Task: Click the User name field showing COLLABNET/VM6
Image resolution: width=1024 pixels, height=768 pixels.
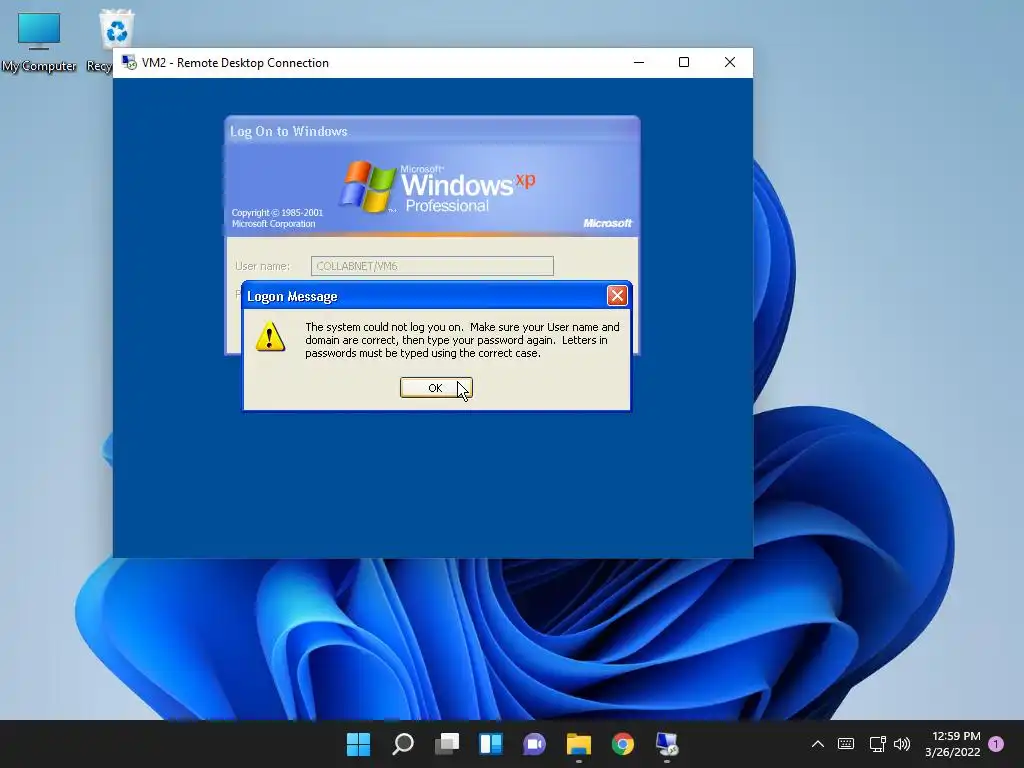Action: coord(432,266)
